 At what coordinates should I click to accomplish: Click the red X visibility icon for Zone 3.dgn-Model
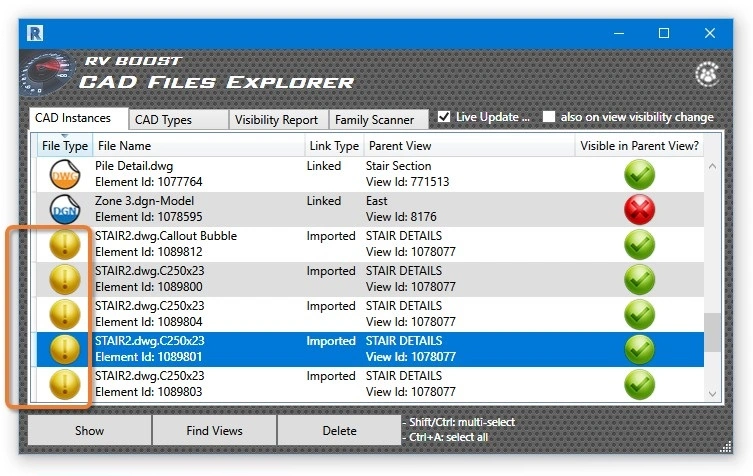(639, 210)
